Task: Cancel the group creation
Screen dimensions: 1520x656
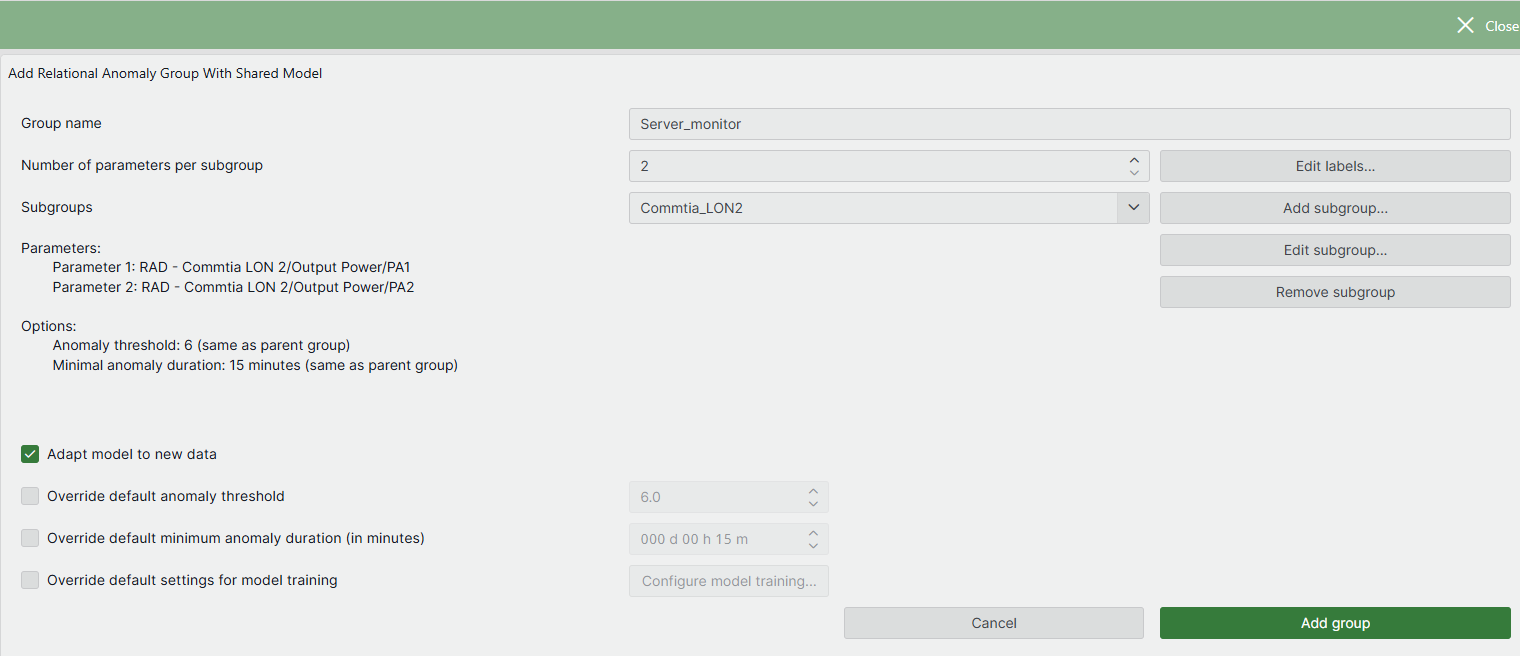Action: 993,622
